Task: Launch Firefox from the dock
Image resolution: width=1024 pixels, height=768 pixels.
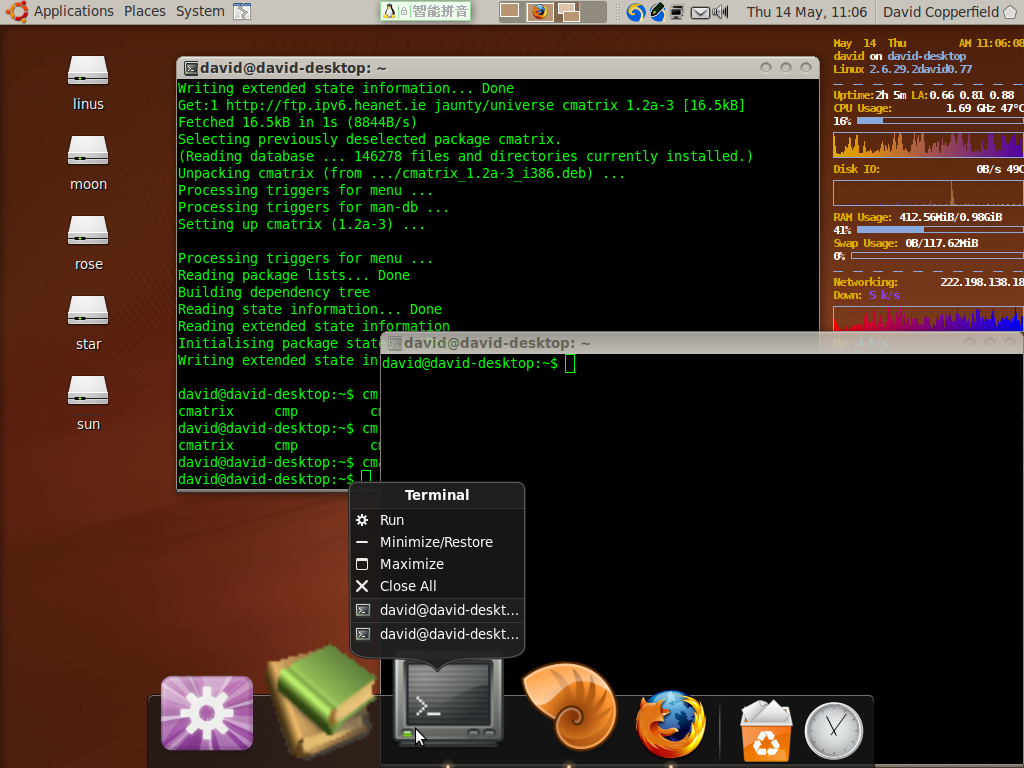Action: [x=671, y=724]
